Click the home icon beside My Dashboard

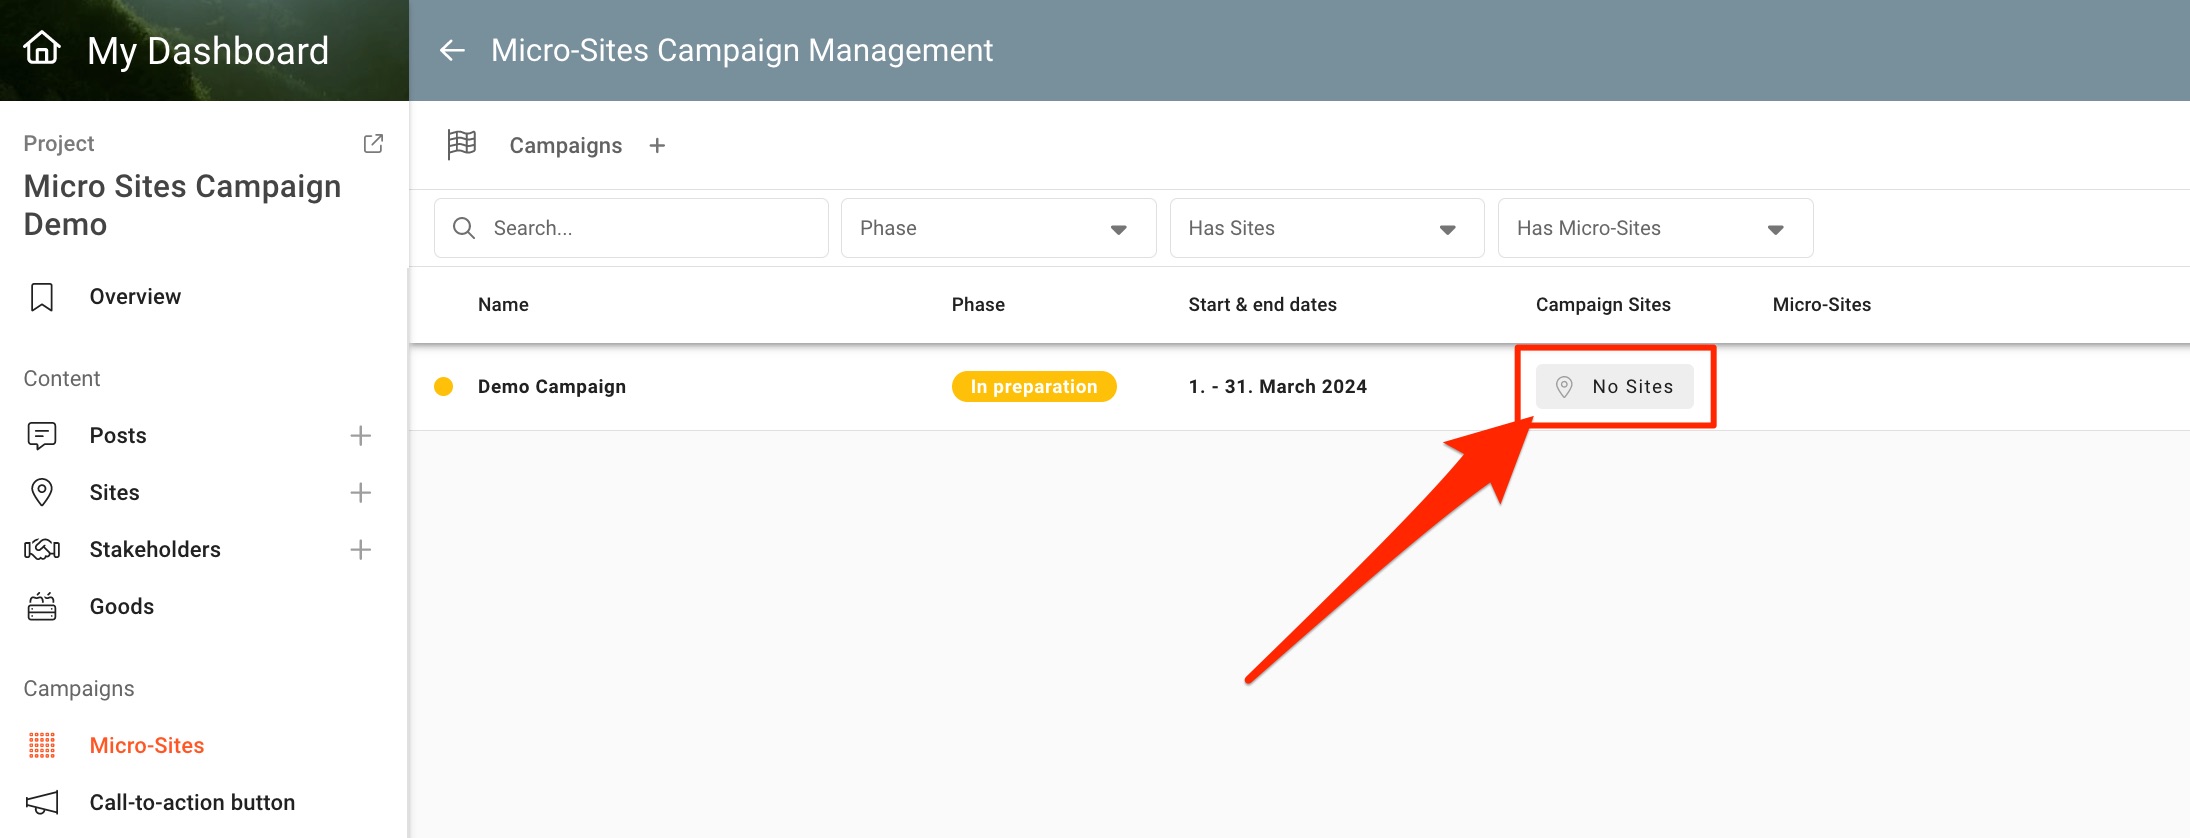click(x=42, y=48)
